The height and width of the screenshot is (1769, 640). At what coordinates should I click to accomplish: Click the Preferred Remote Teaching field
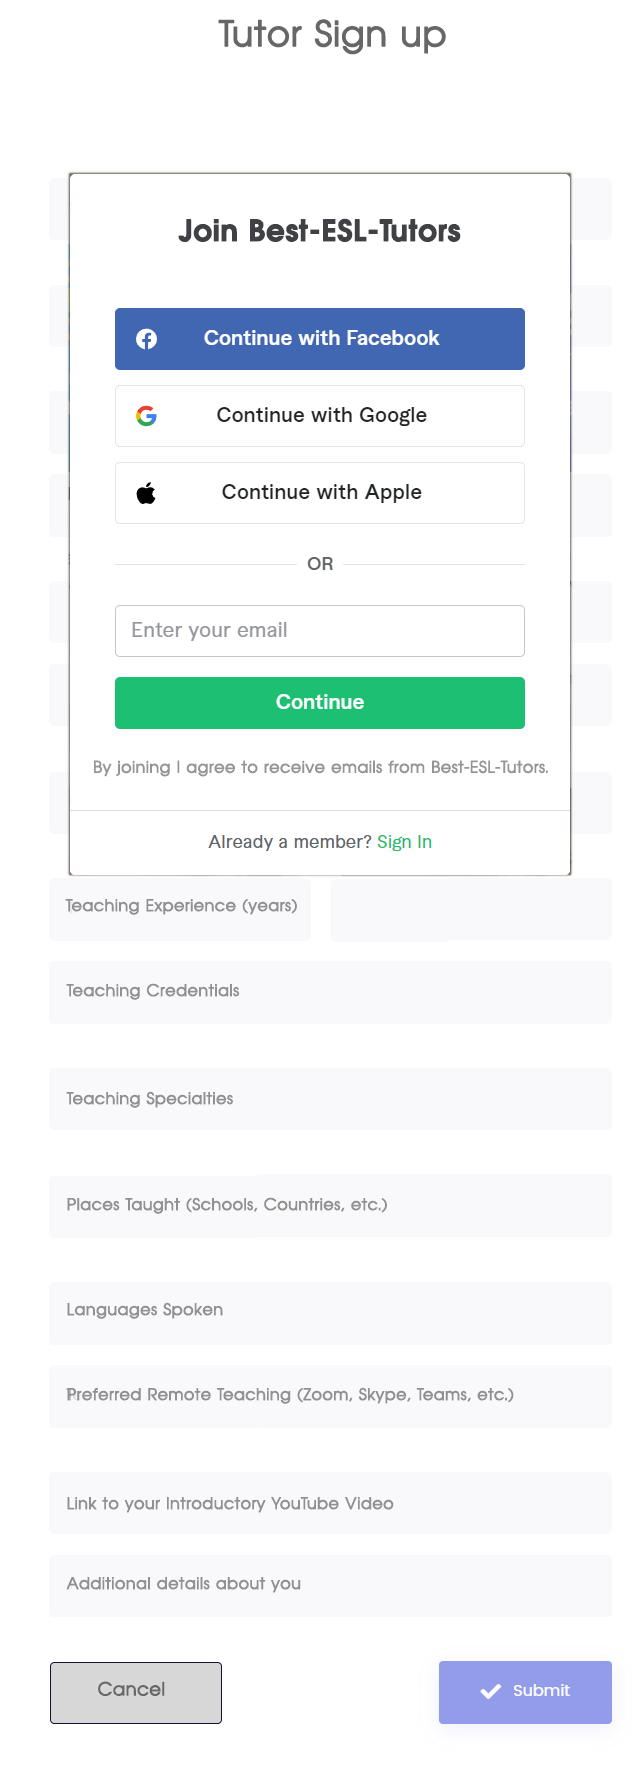pos(330,1395)
